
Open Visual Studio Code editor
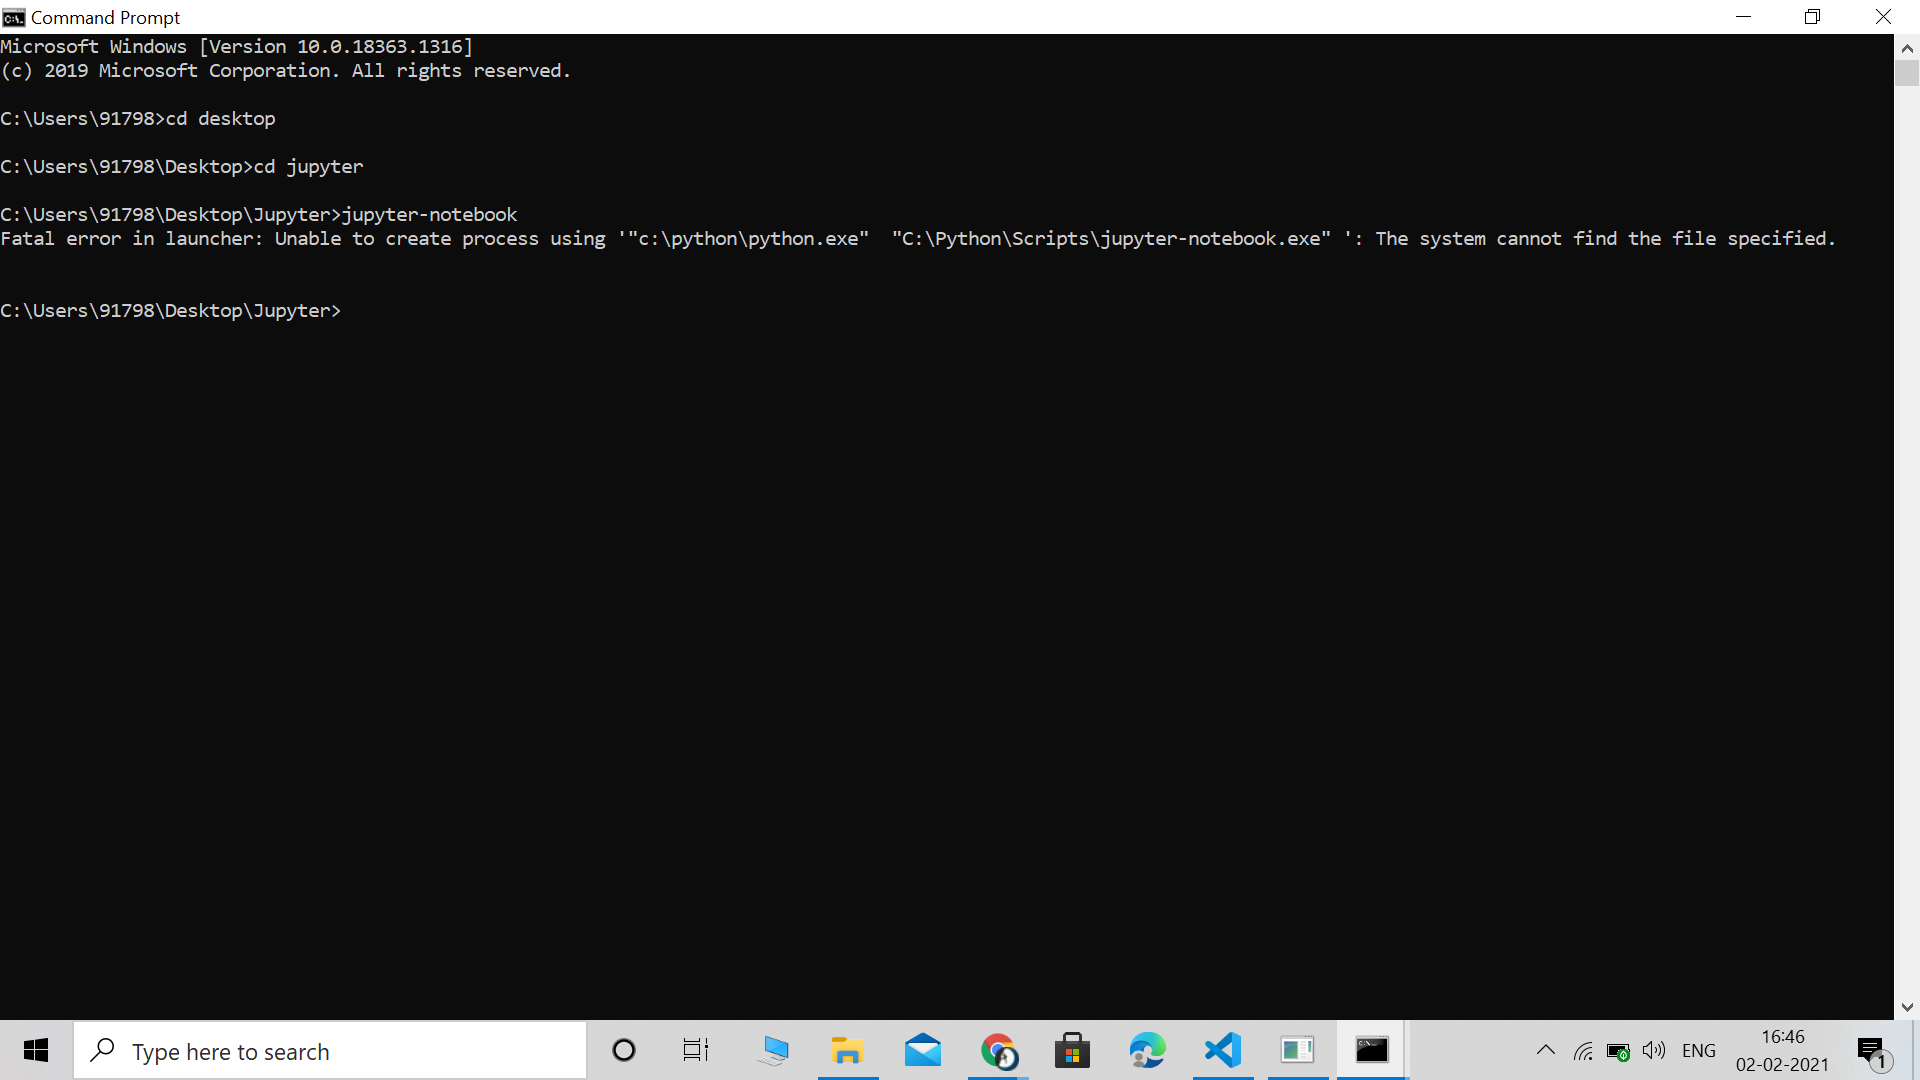click(x=1221, y=1051)
